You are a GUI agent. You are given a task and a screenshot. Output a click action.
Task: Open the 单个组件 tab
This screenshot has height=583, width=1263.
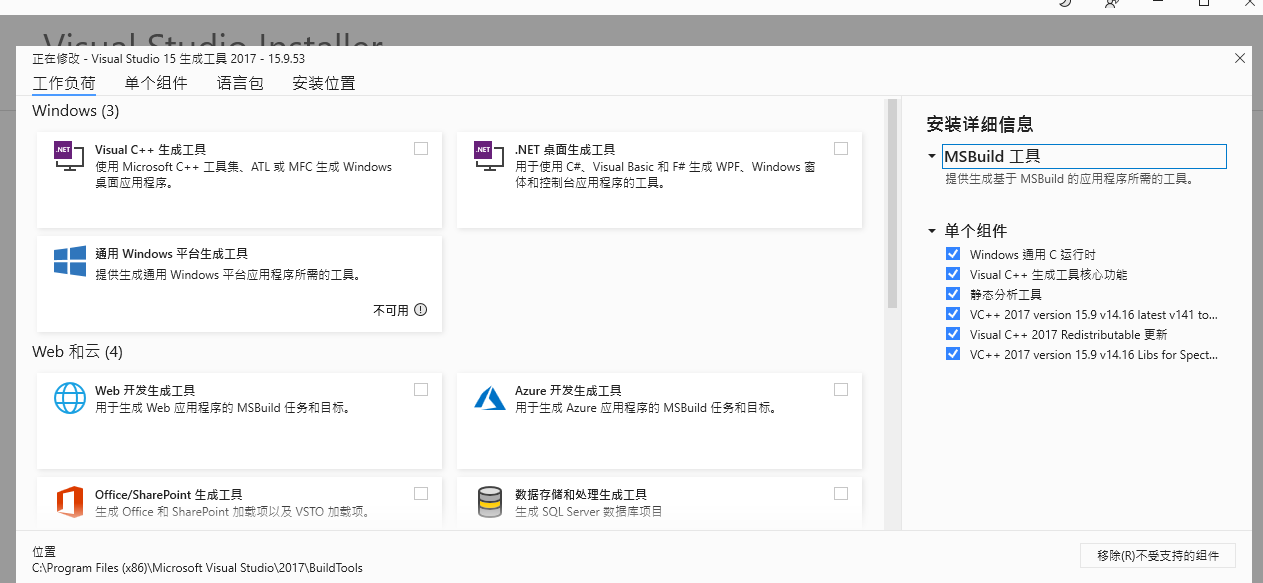[x=156, y=83]
